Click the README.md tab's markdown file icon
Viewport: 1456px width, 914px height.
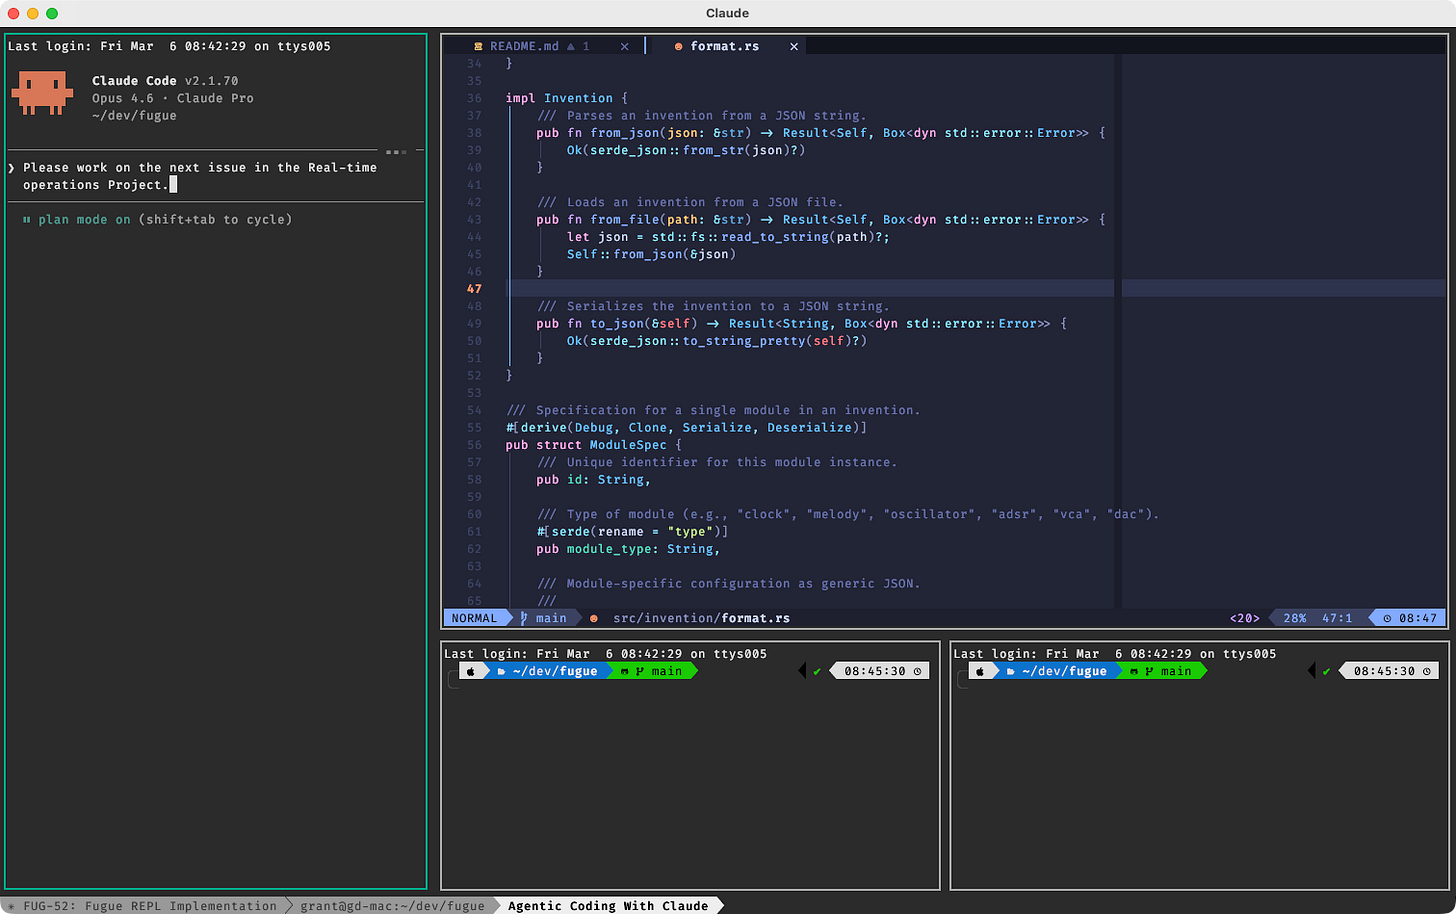pyautogui.click(x=478, y=46)
